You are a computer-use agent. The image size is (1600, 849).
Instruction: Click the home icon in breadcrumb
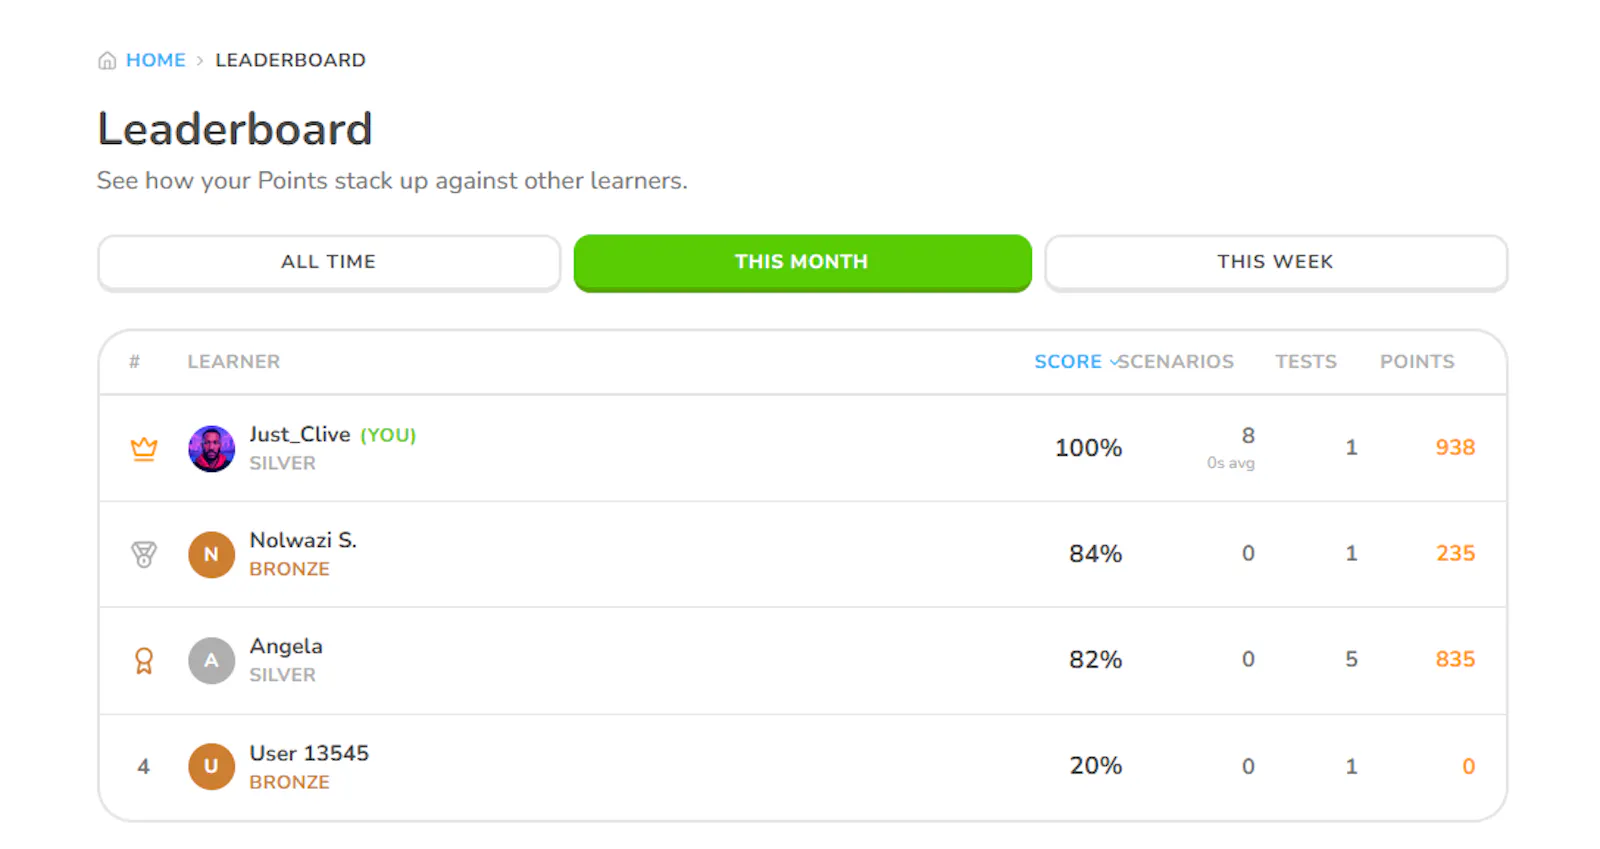107,61
